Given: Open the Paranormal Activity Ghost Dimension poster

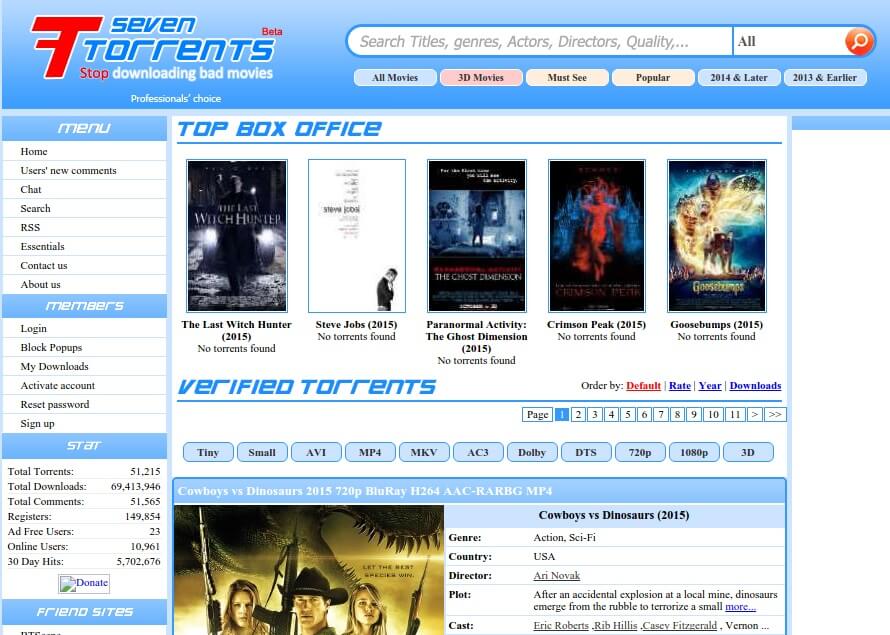Looking at the screenshot, I should click(477, 236).
